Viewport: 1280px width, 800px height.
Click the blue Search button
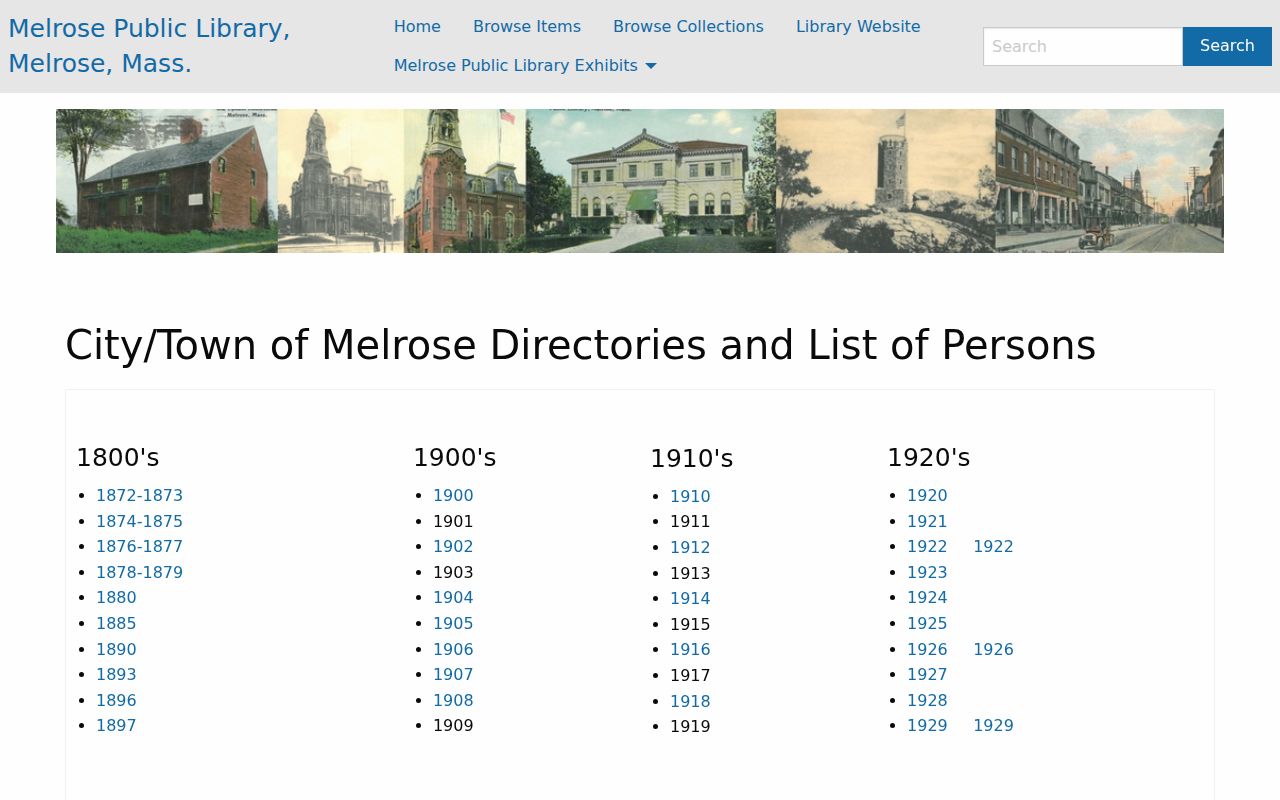coord(1227,46)
